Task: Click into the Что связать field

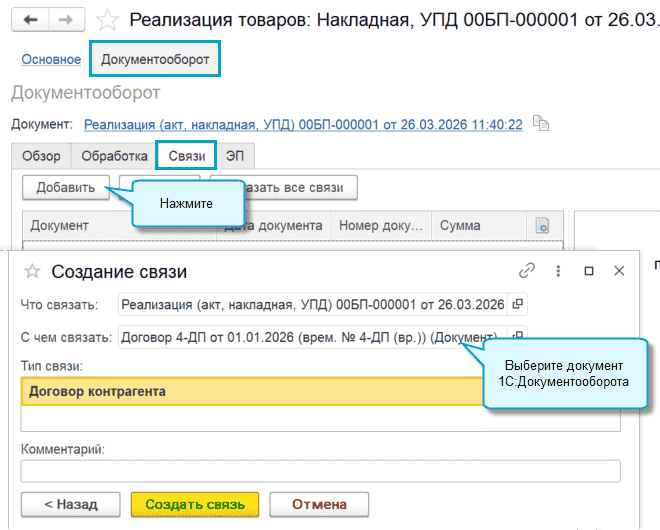Action: pos(313,304)
